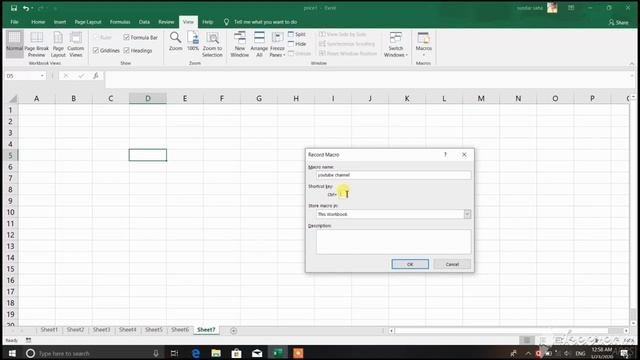Screen dimensions: 640x360
Task: Click the Windows search box
Action: (x=94, y=353)
